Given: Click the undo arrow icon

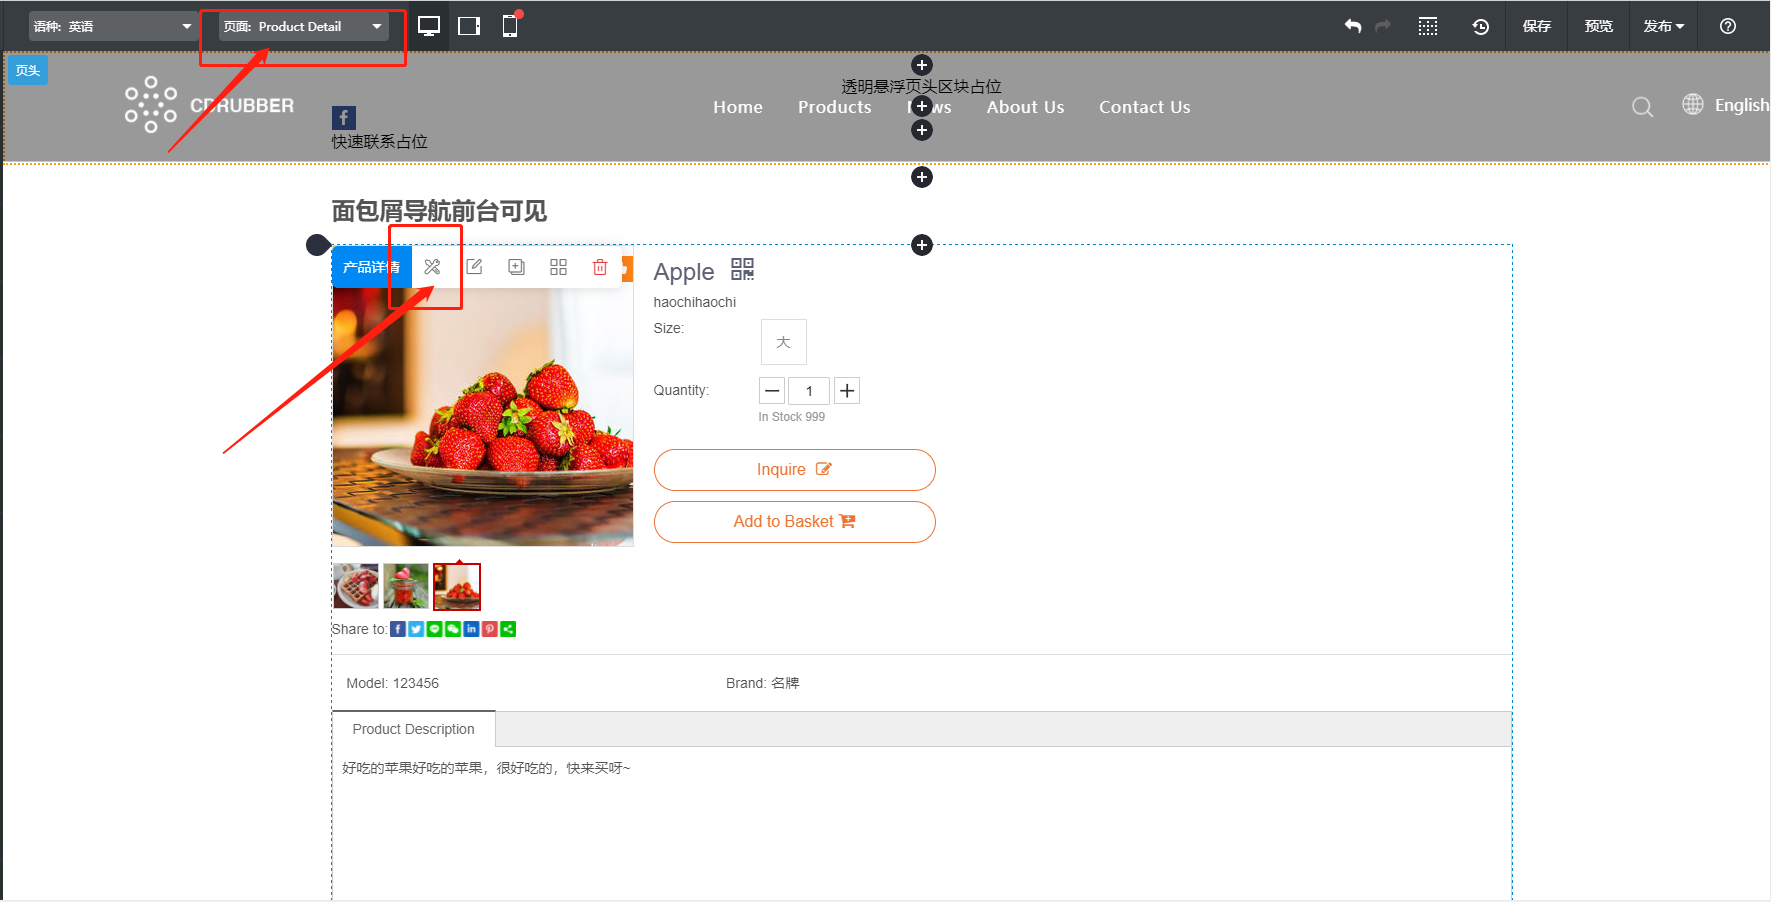Looking at the screenshot, I should [x=1353, y=27].
